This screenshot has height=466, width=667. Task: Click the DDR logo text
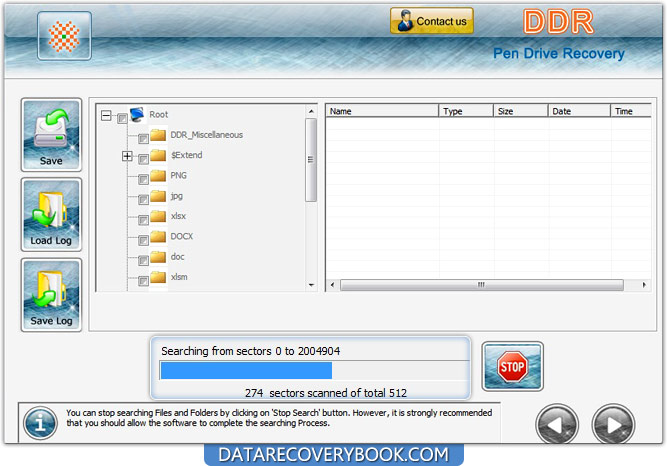click(558, 22)
